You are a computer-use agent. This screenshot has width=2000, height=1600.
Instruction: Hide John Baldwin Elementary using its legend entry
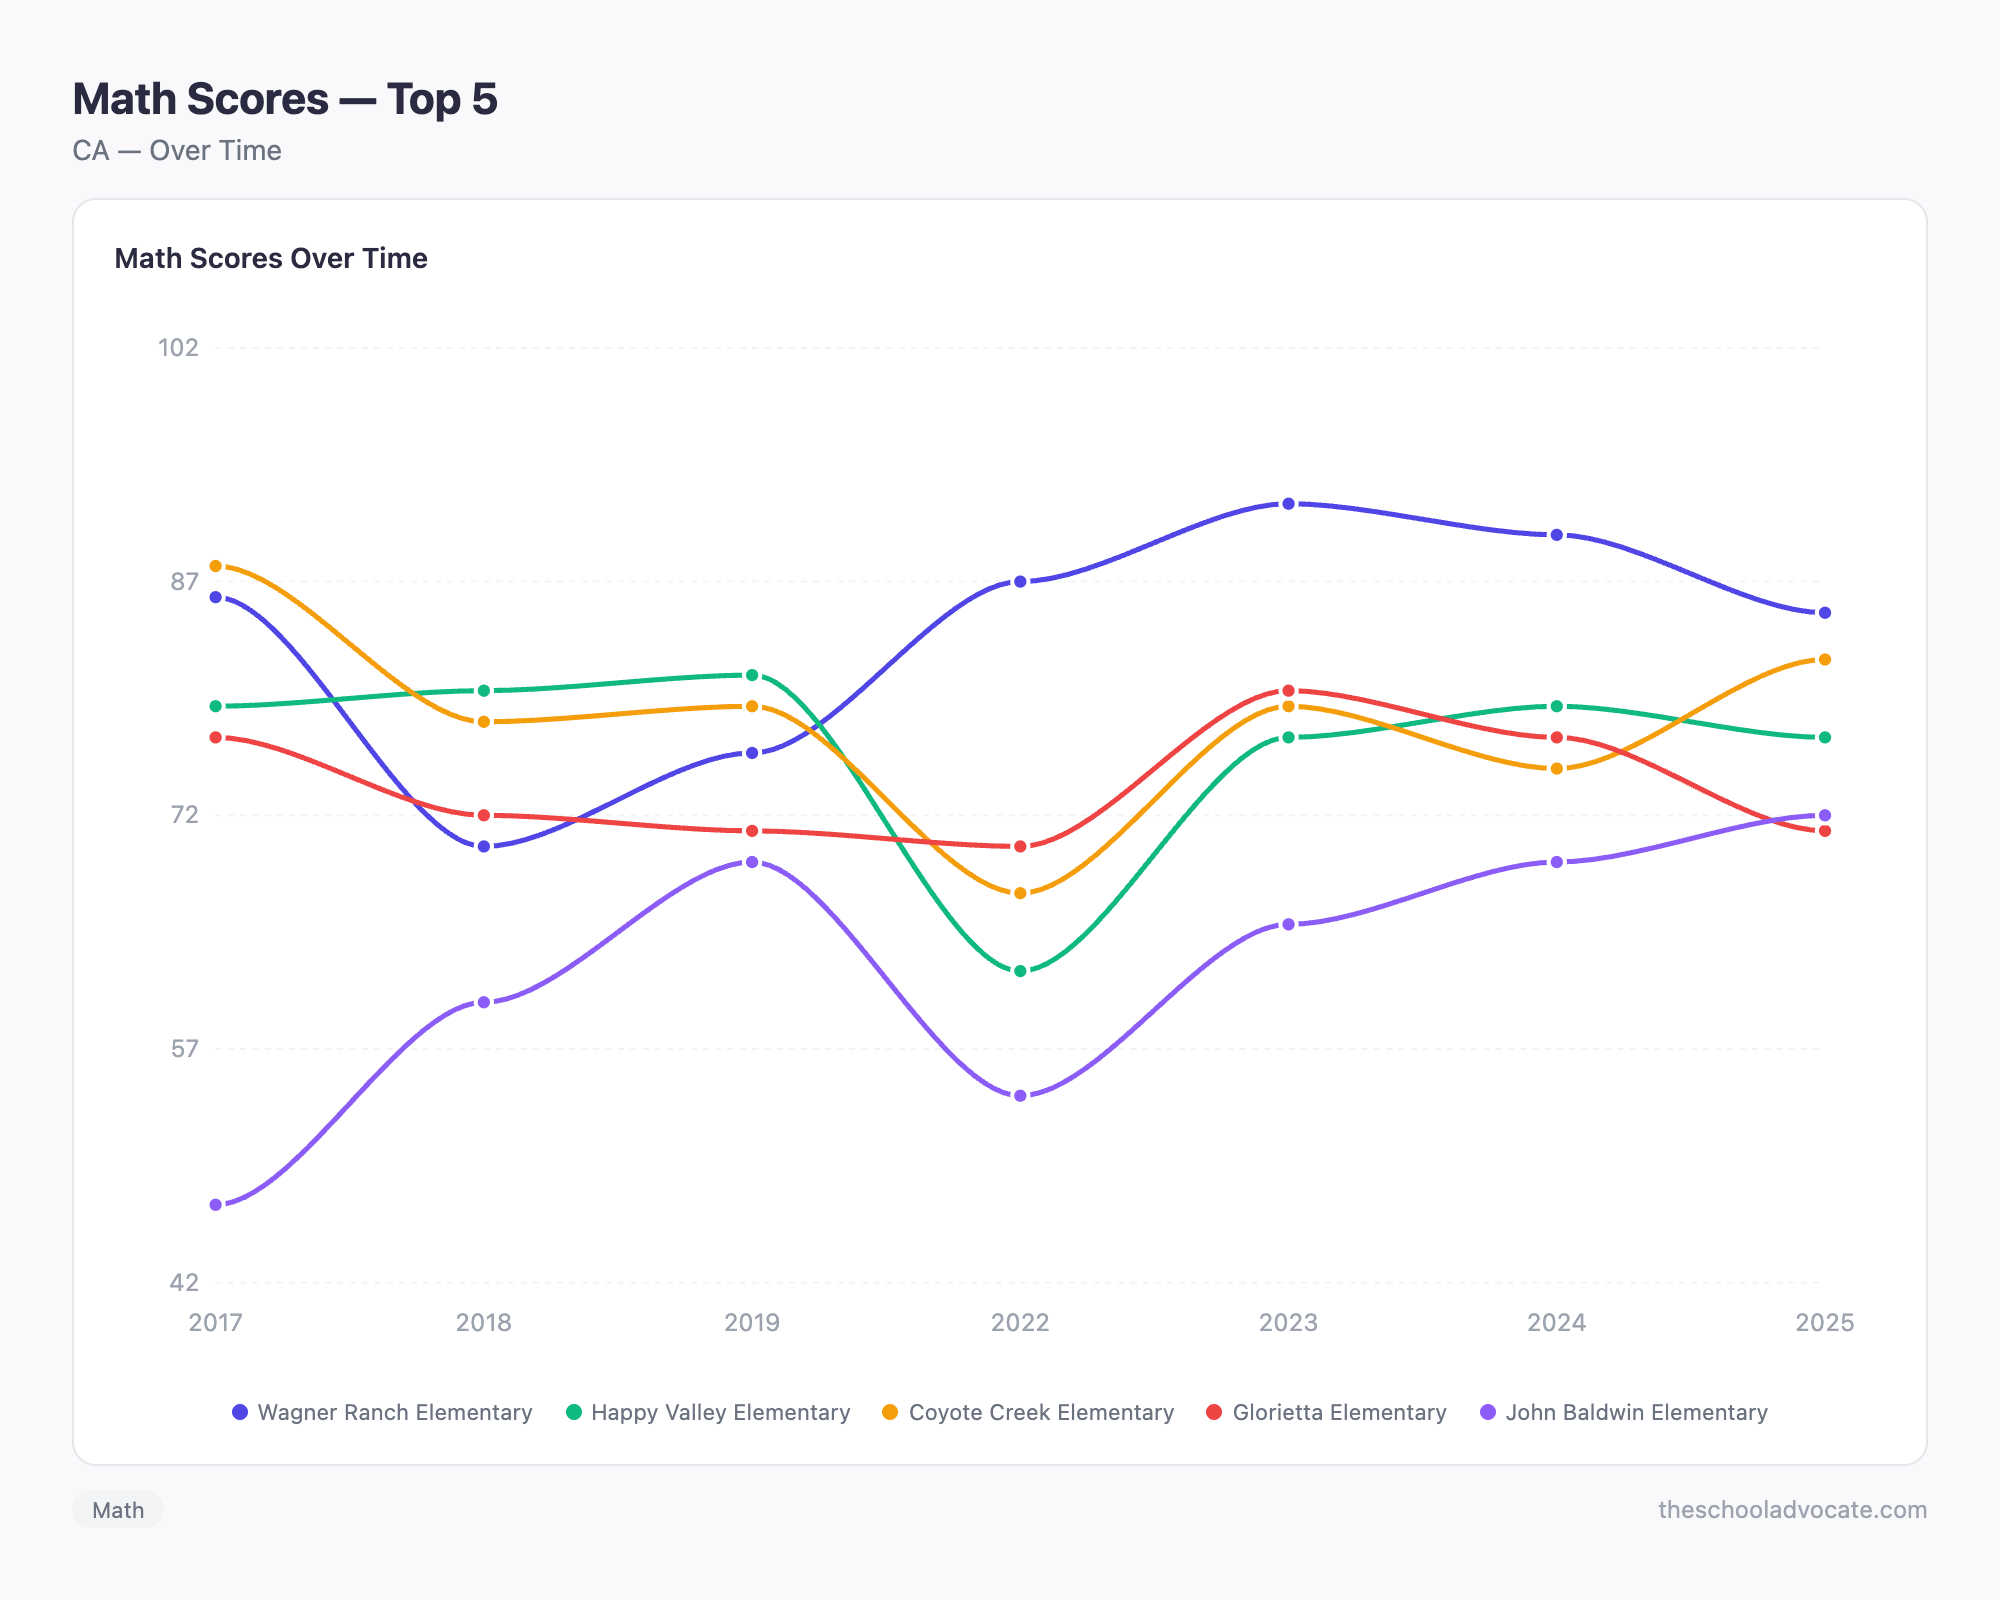point(1630,1413)
